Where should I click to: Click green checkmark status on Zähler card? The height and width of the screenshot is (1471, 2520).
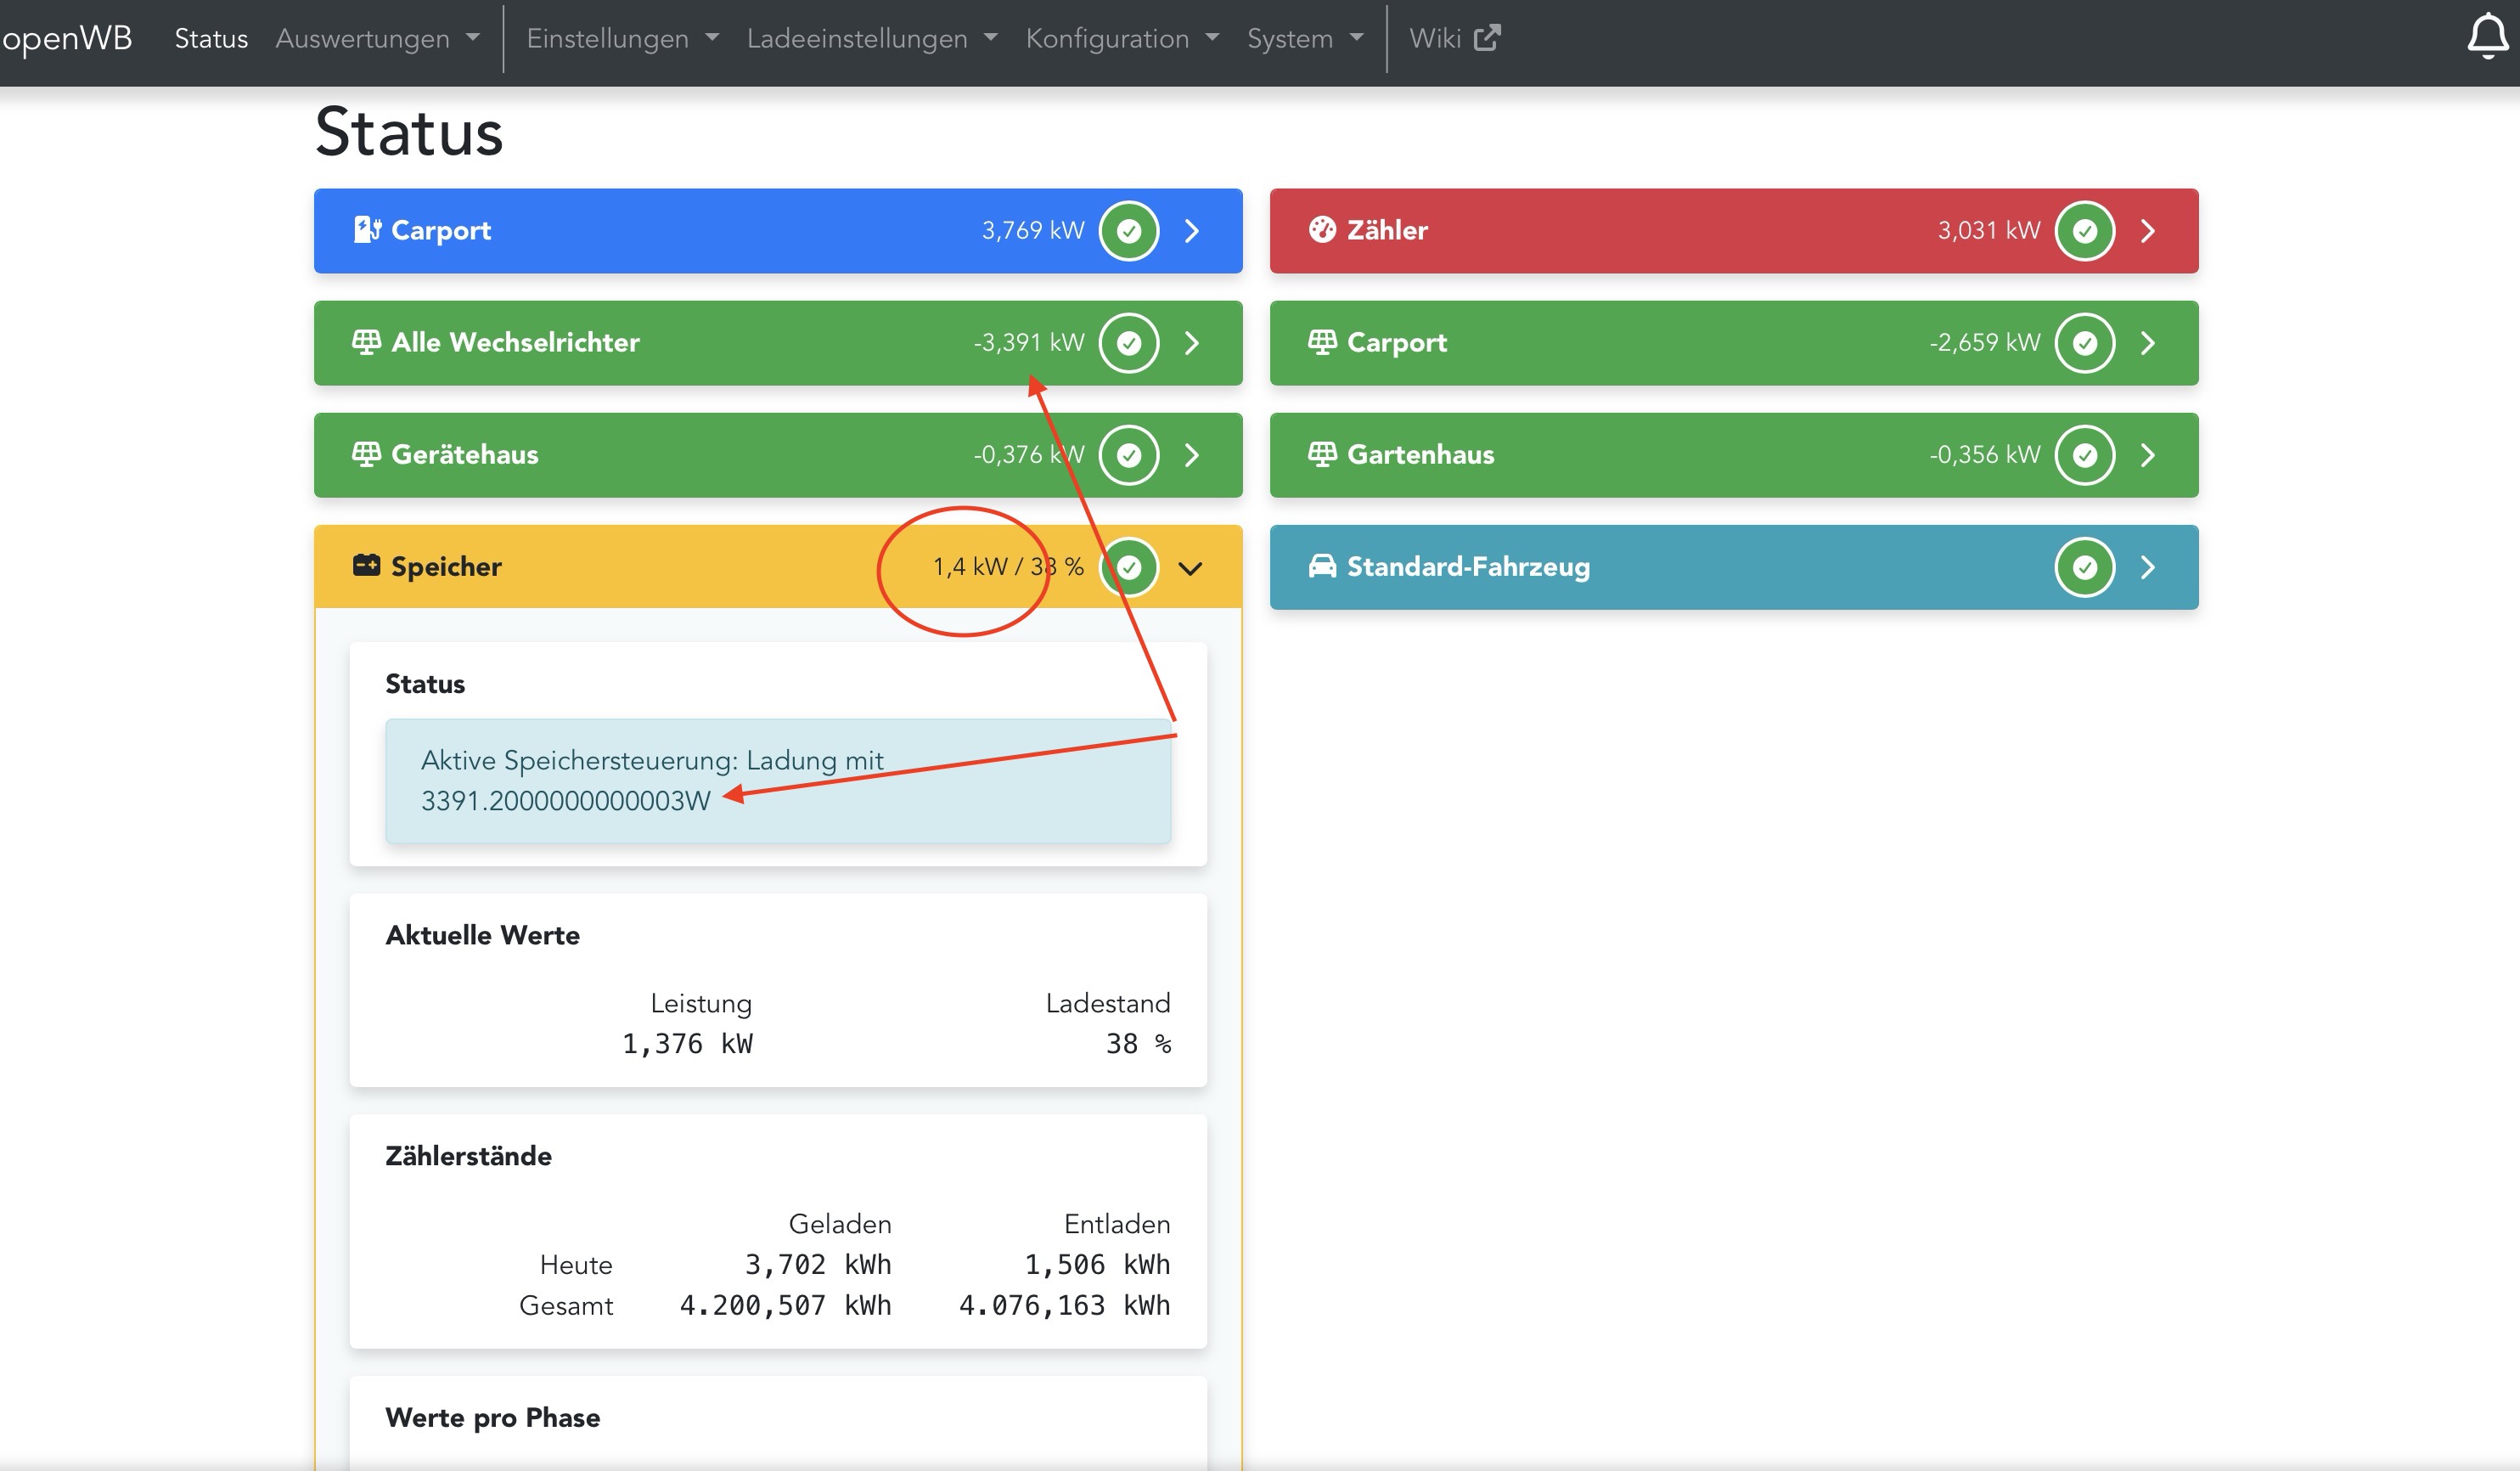pyautogui.click(x=2085, y=231)
